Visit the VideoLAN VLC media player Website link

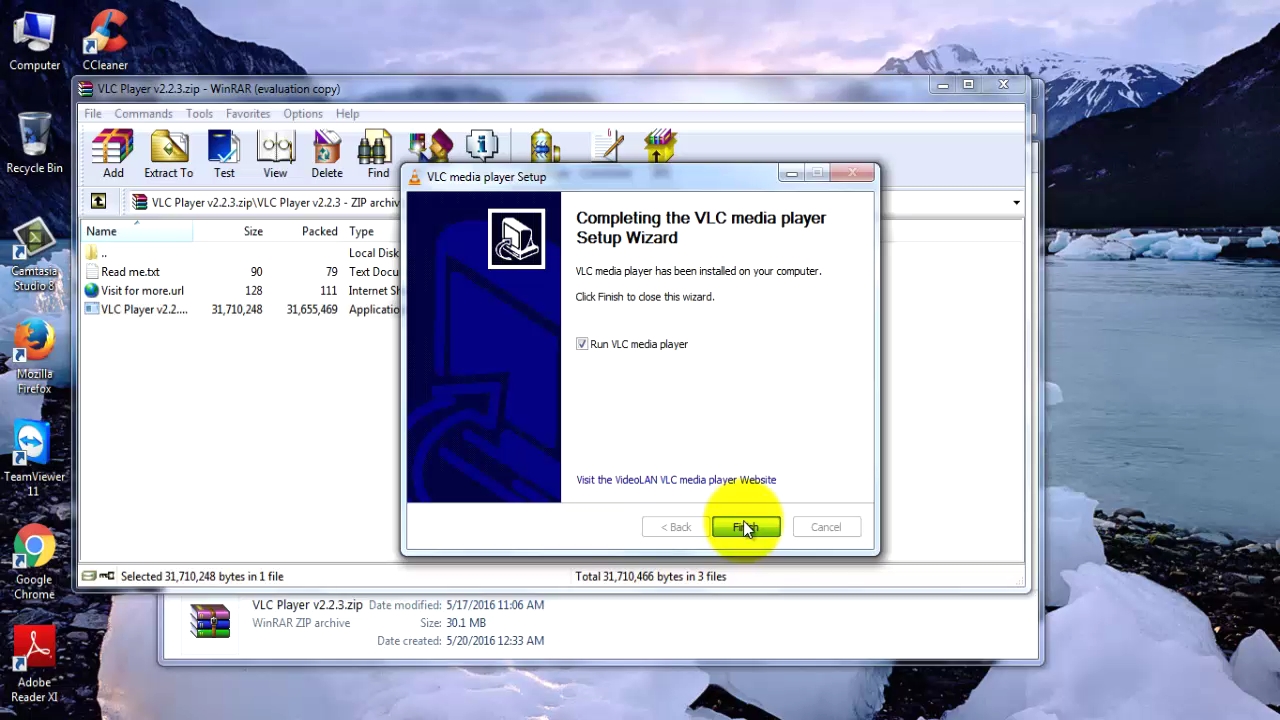[676, 480]
